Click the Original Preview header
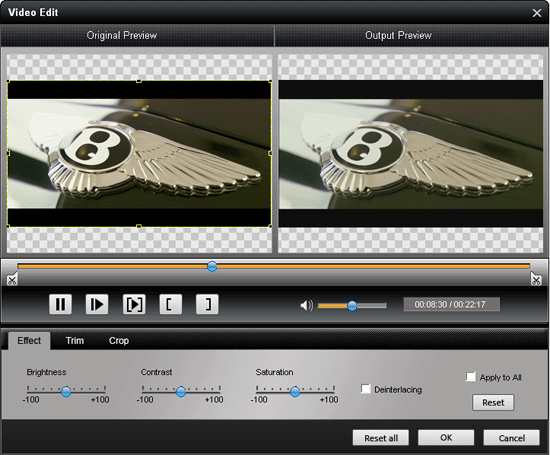The image size is (550, 455). tap(121, 35)
